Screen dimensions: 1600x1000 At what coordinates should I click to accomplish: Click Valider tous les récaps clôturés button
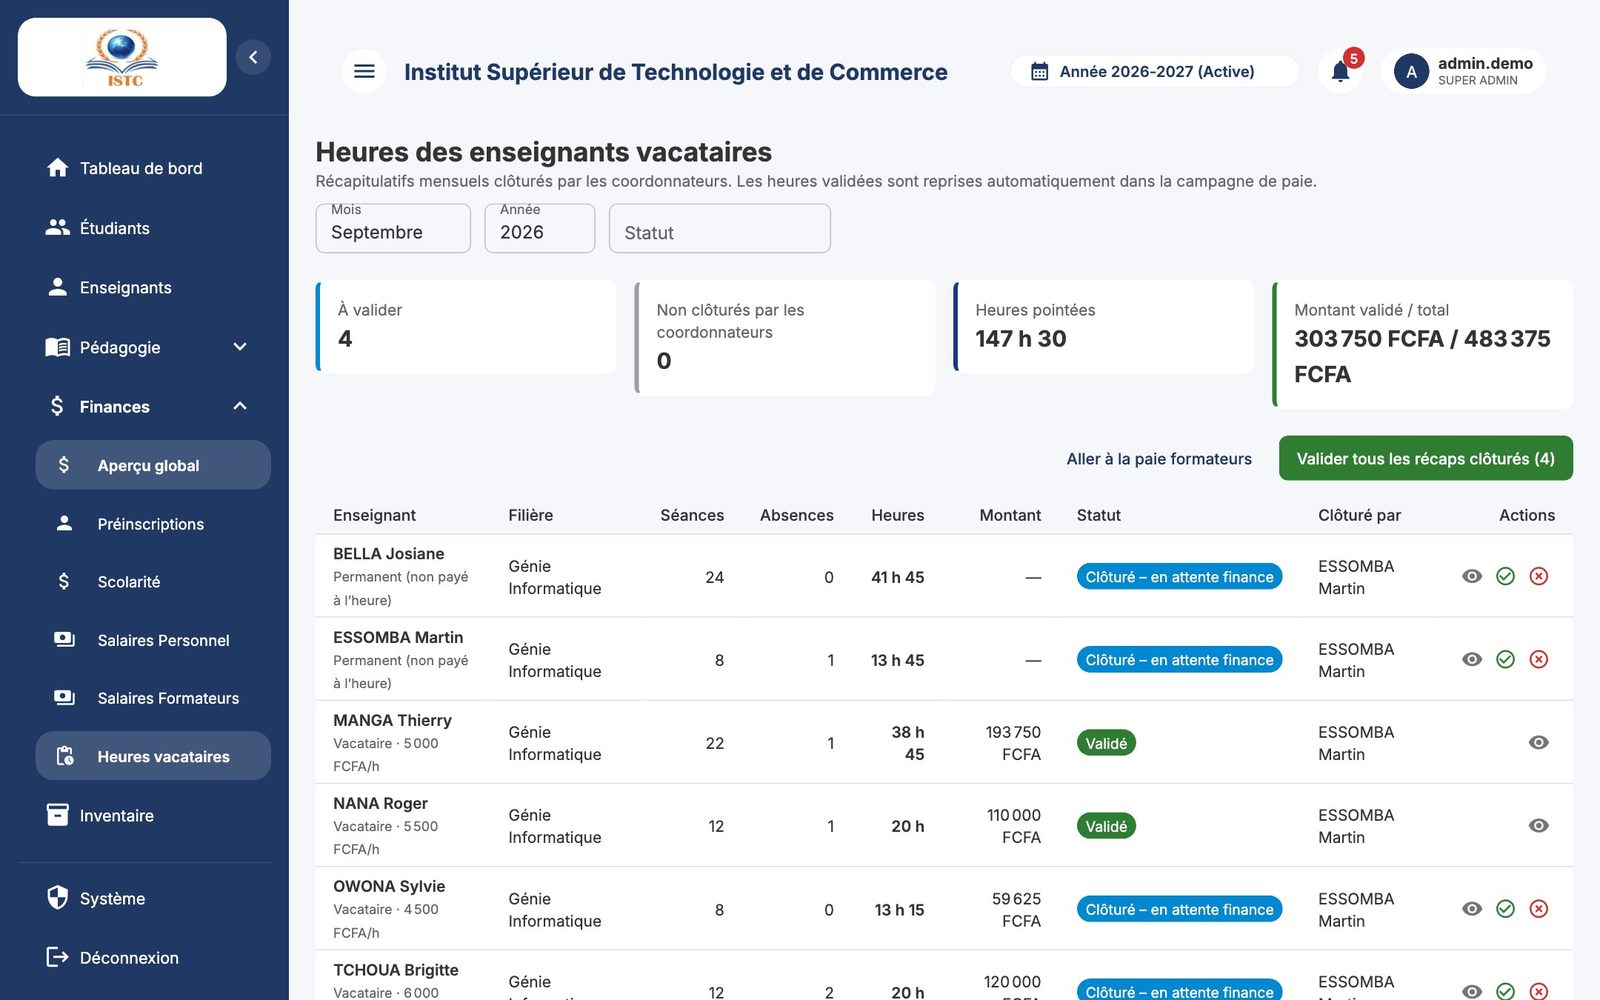coord(1425,458)
